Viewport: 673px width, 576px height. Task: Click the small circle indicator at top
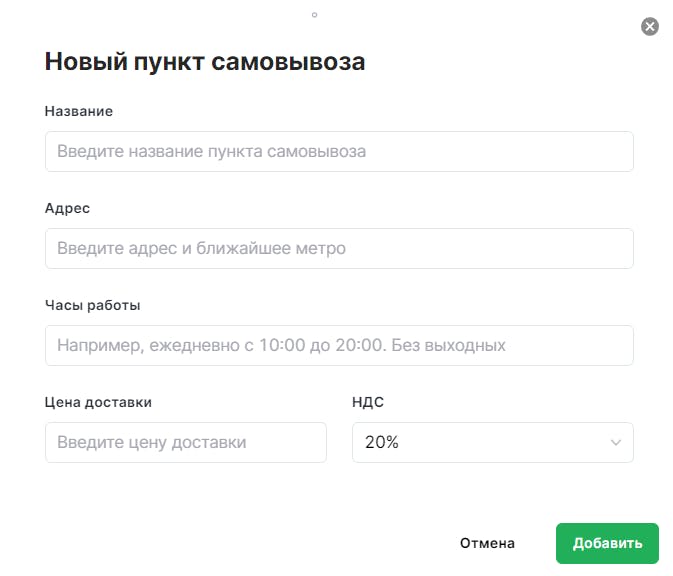[314, 15]
